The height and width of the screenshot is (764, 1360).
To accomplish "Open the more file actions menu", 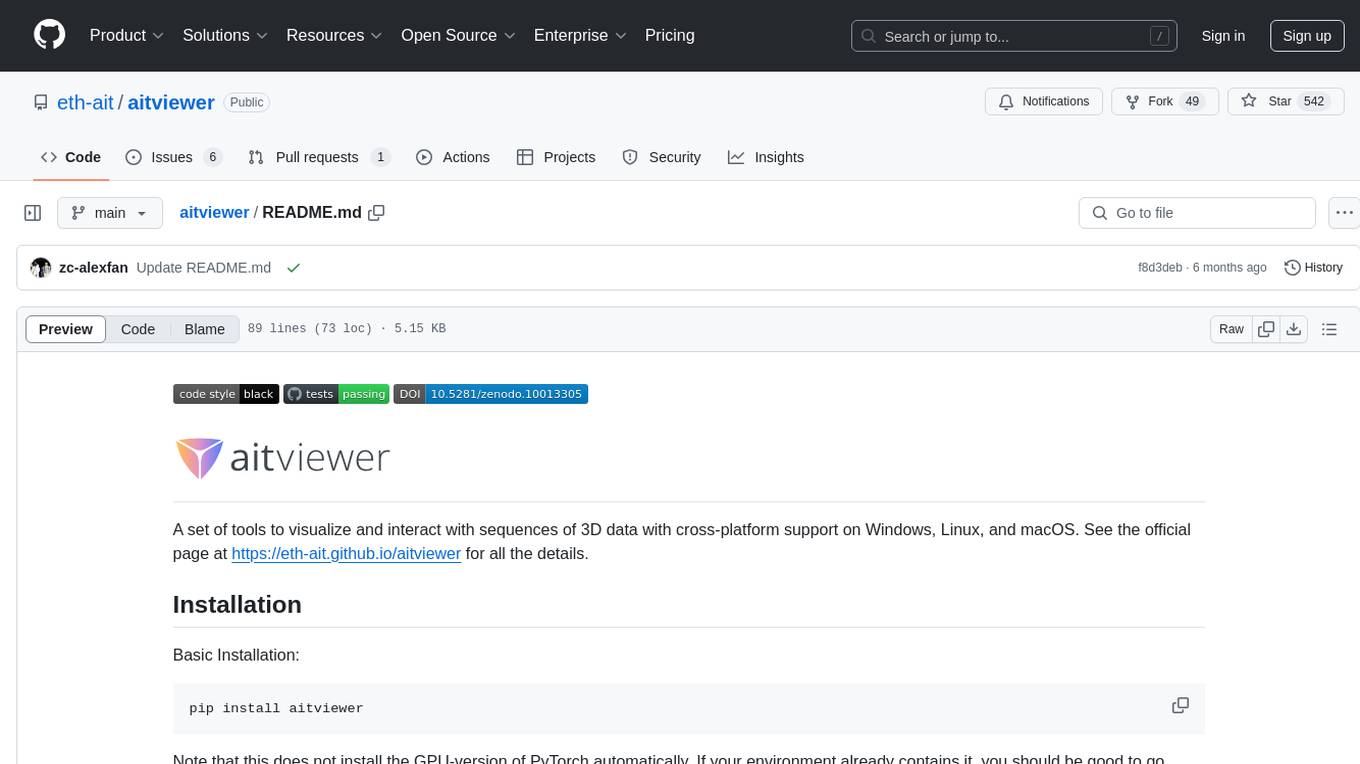I will pos(1344,213).
